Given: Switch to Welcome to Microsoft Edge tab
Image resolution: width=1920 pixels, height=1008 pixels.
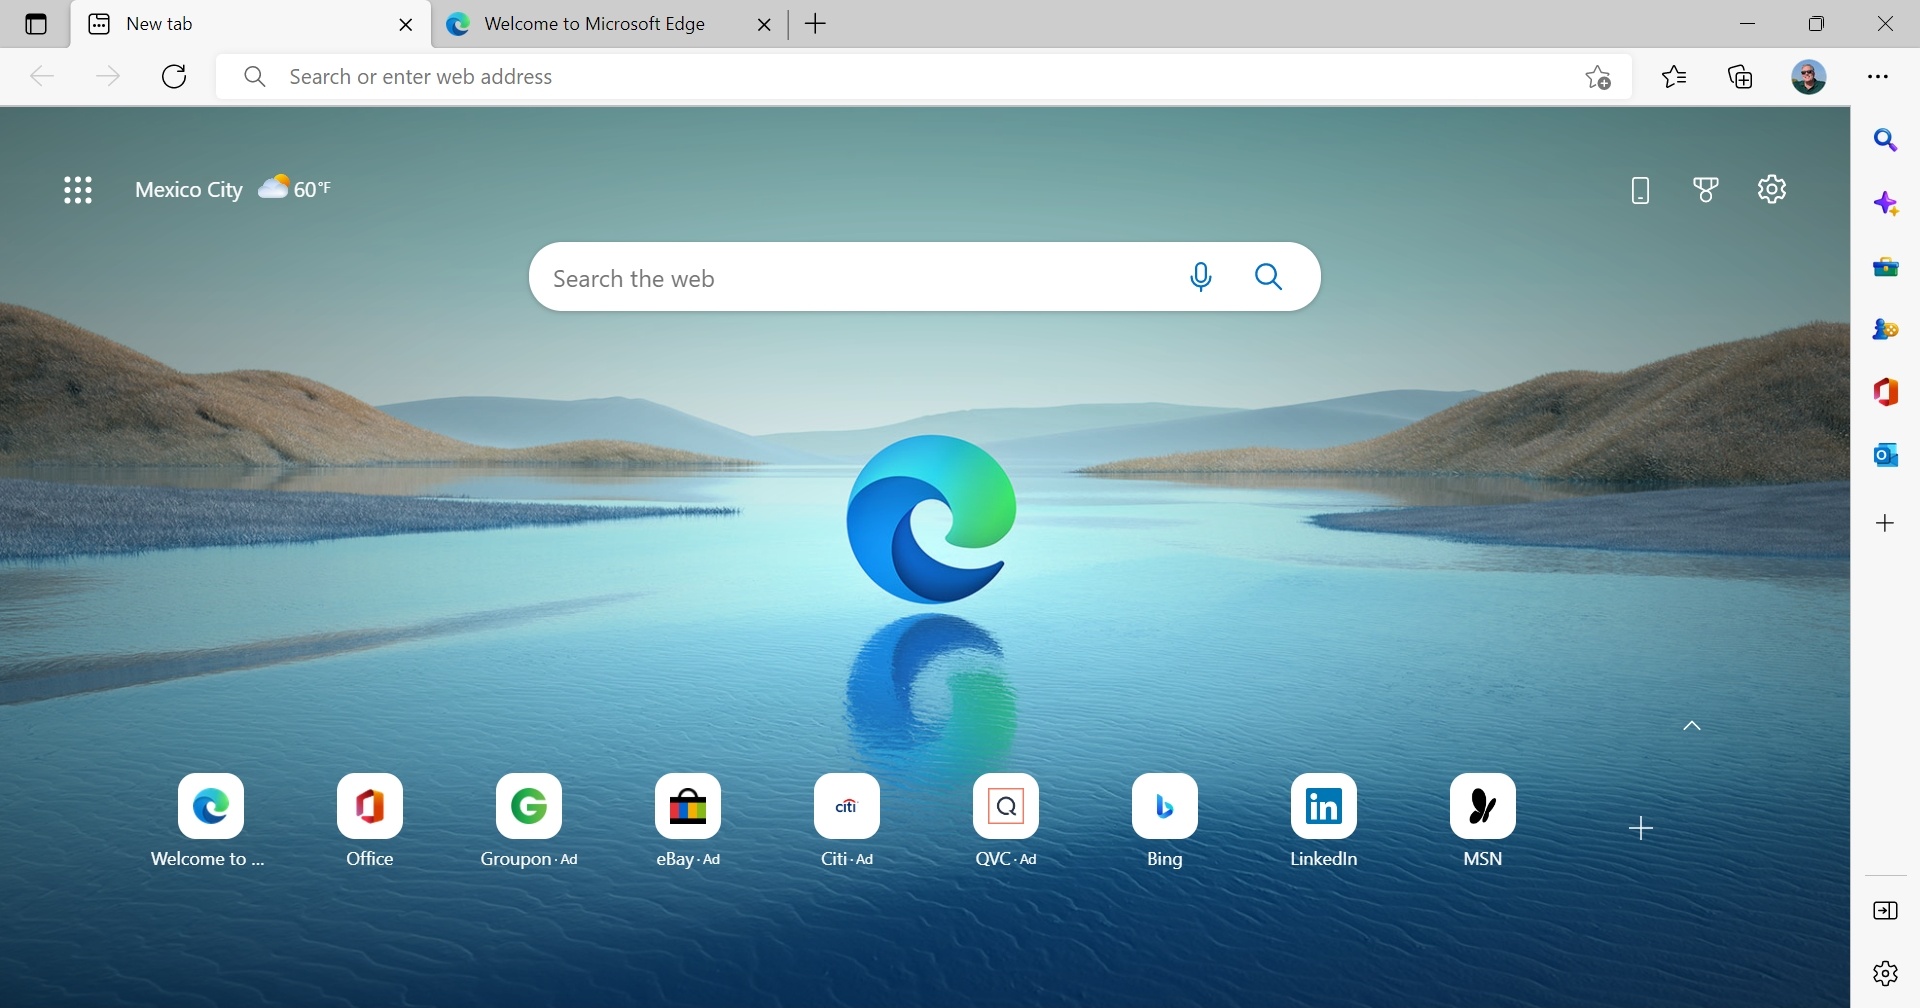Looking at the screenshot, I should click(595, 24).
